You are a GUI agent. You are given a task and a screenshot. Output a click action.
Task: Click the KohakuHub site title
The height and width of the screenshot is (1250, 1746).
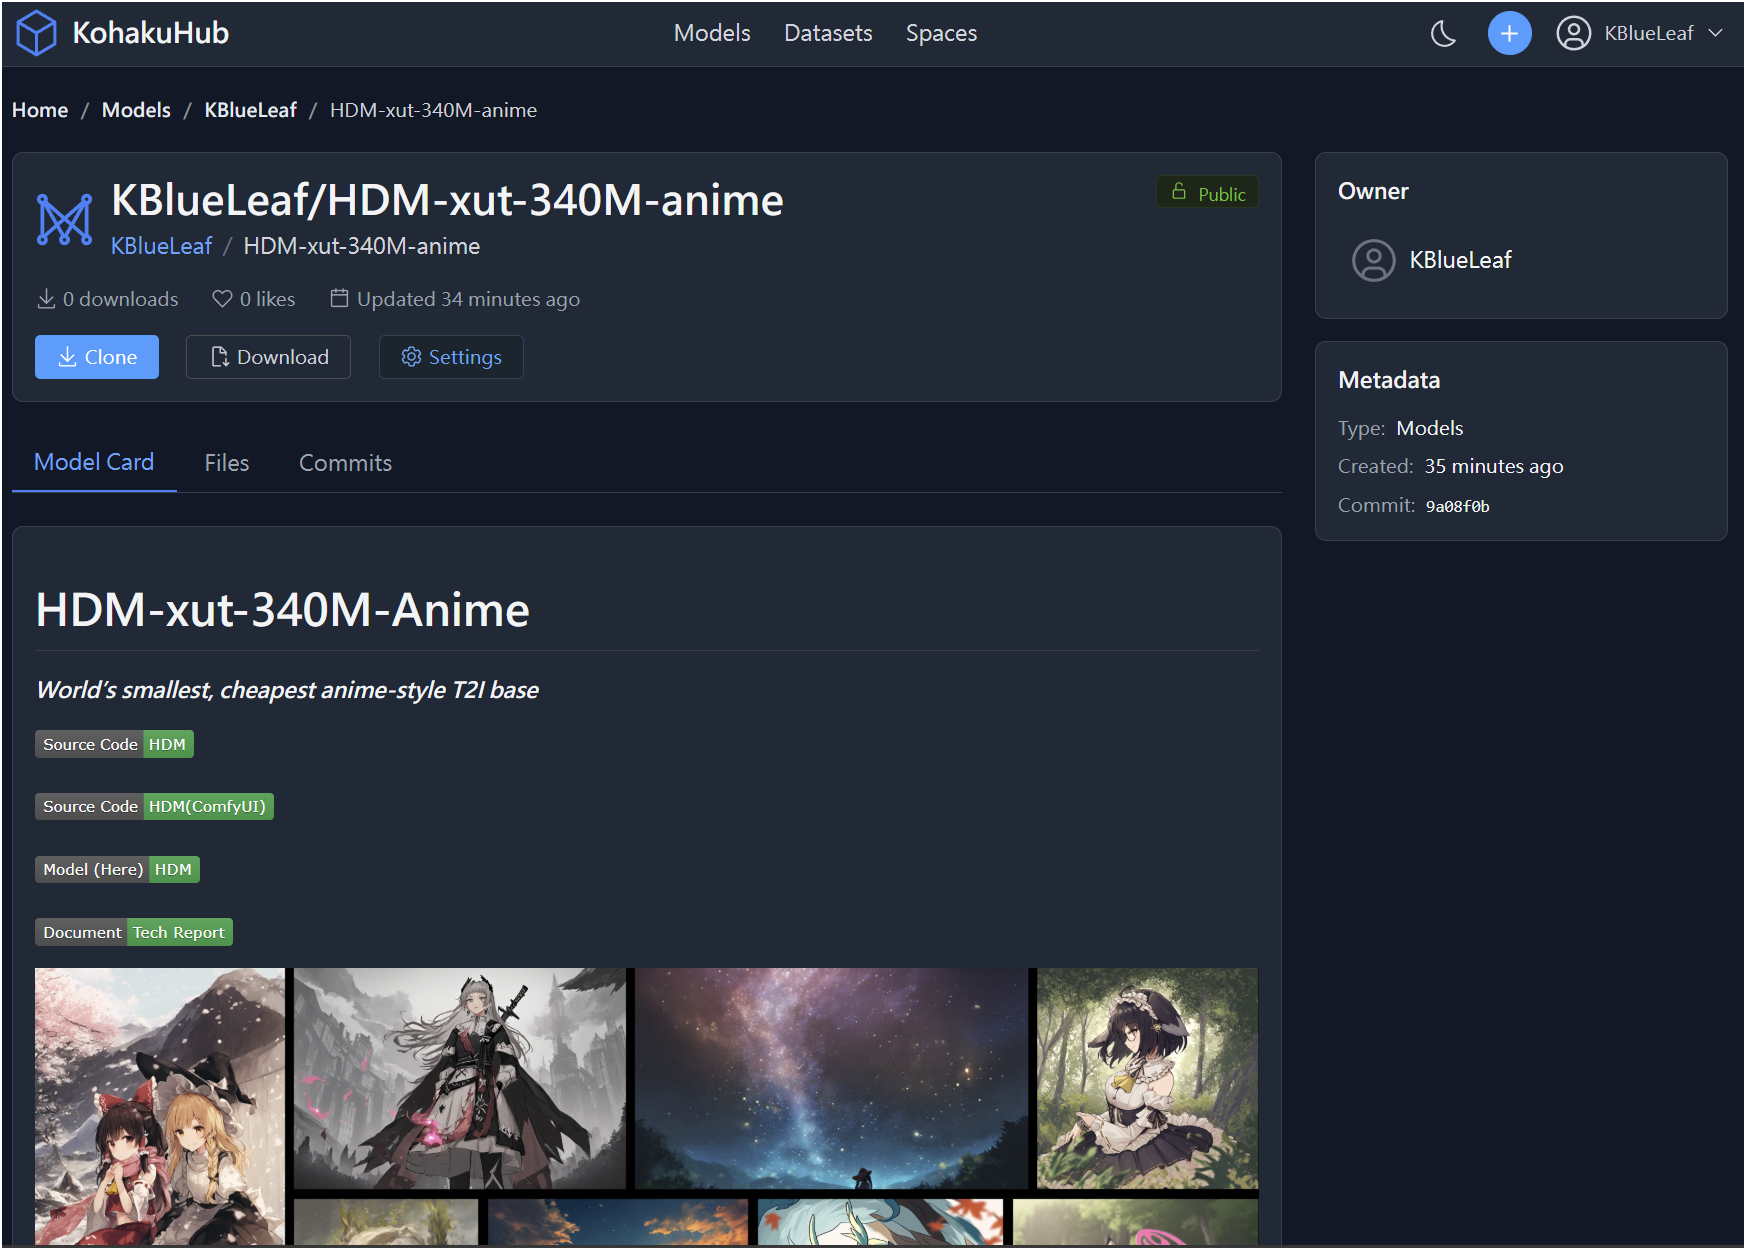click(151, 33)
